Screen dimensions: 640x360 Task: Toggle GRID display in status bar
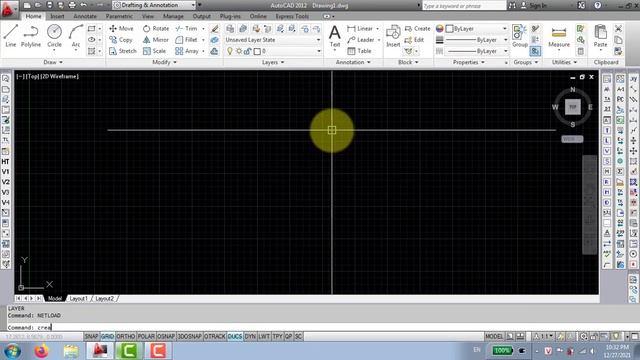click(x=107, y=336)
